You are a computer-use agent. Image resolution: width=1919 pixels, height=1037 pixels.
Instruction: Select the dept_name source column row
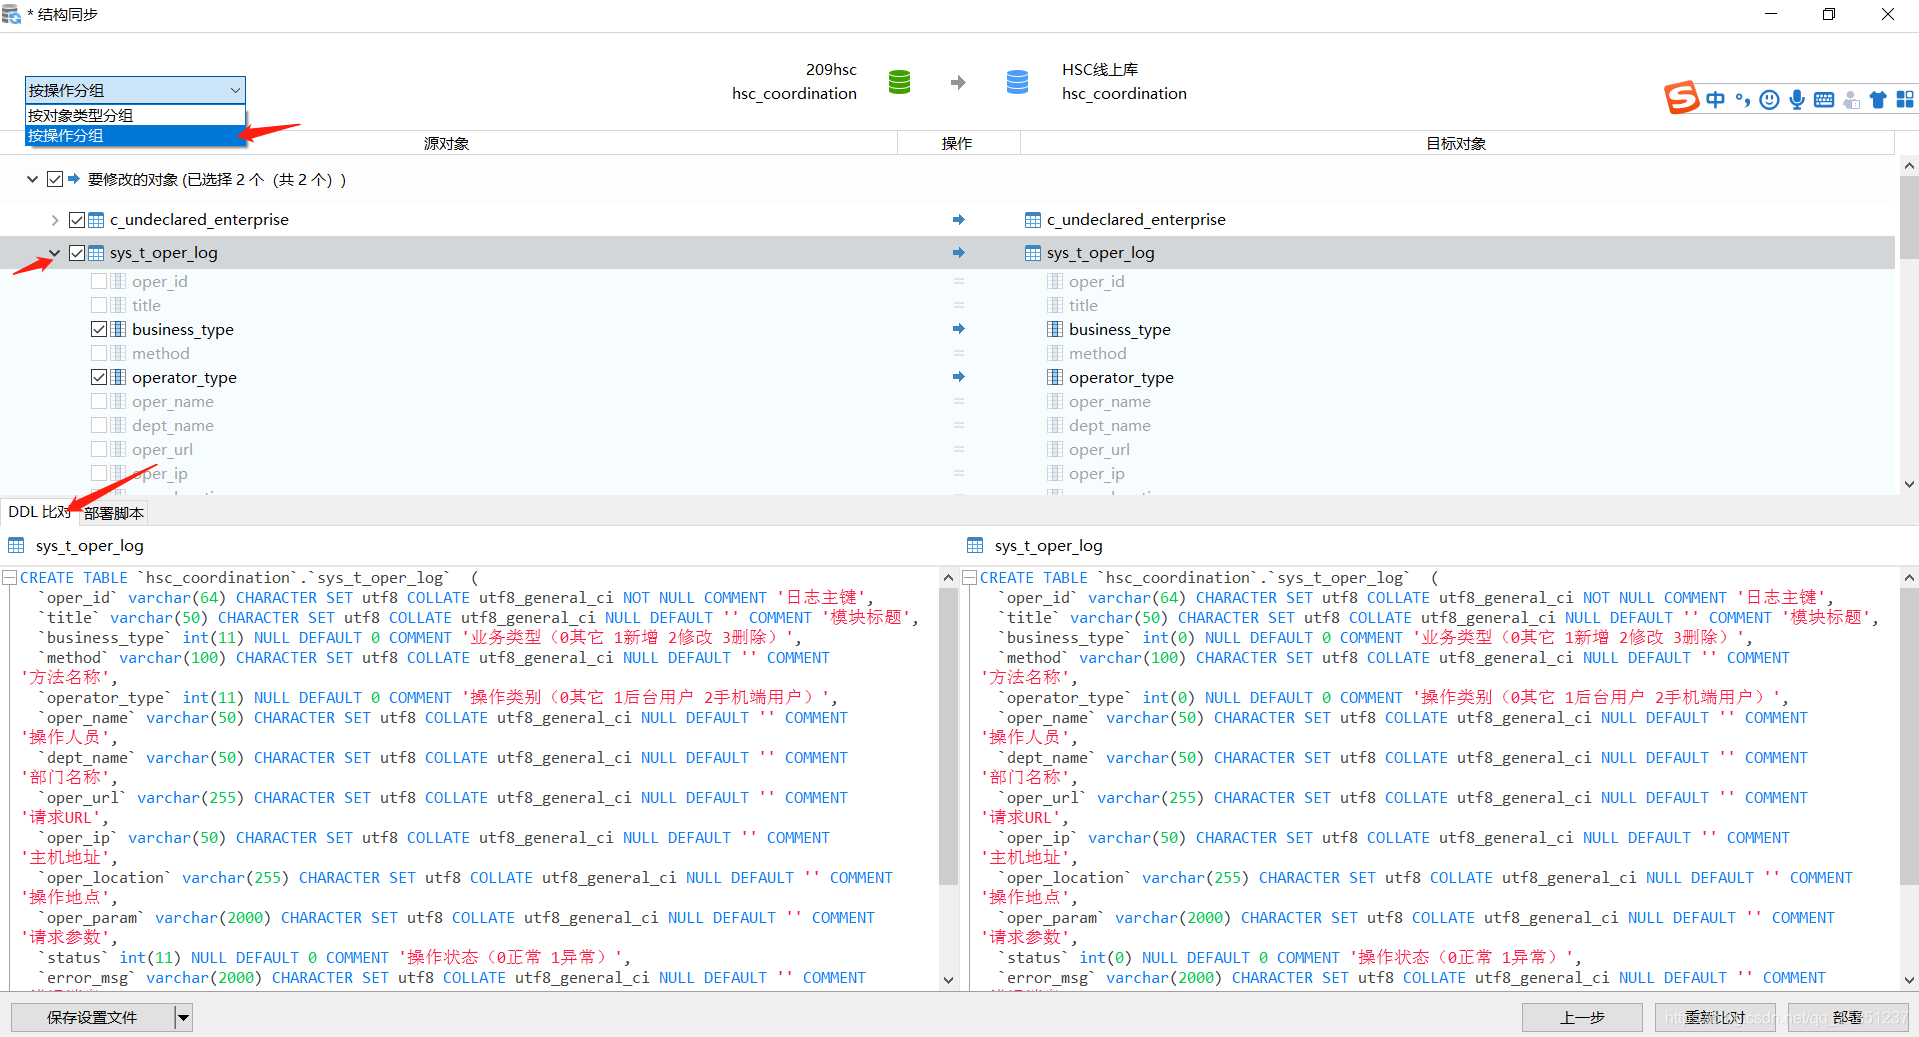tap(173, 425)
